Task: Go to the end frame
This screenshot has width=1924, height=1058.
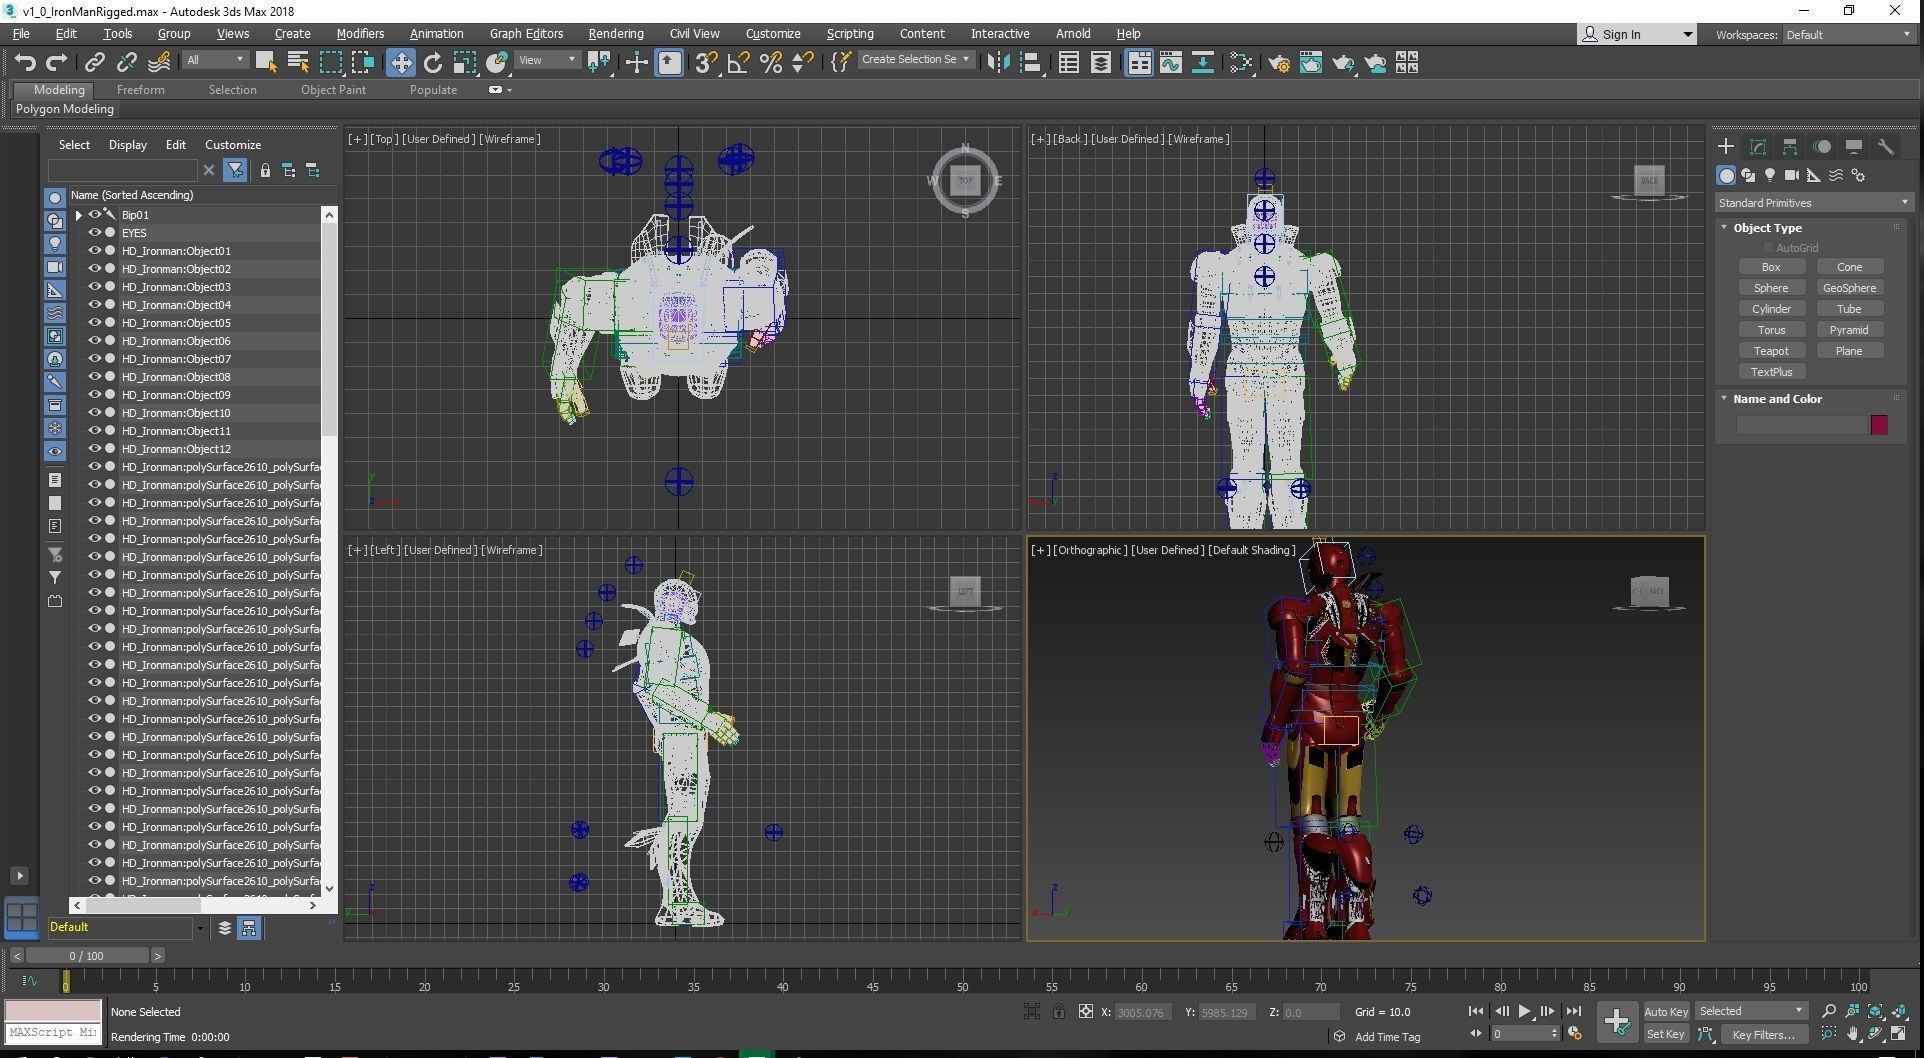Action: coord(1573,1011)
